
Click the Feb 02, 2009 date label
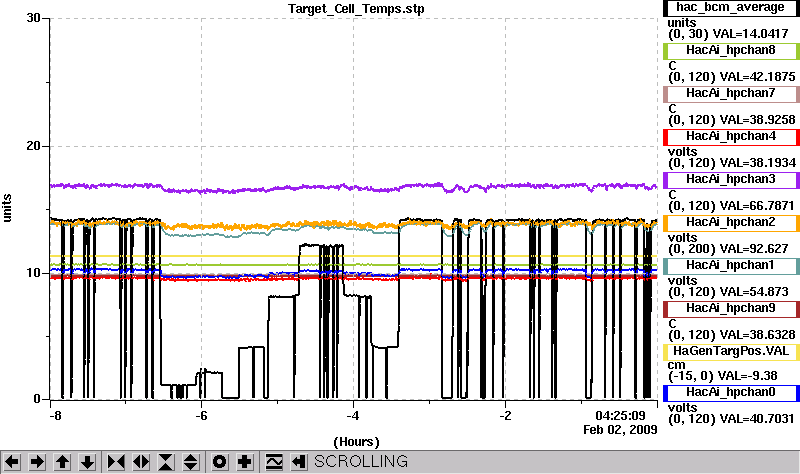click(620, 430)
